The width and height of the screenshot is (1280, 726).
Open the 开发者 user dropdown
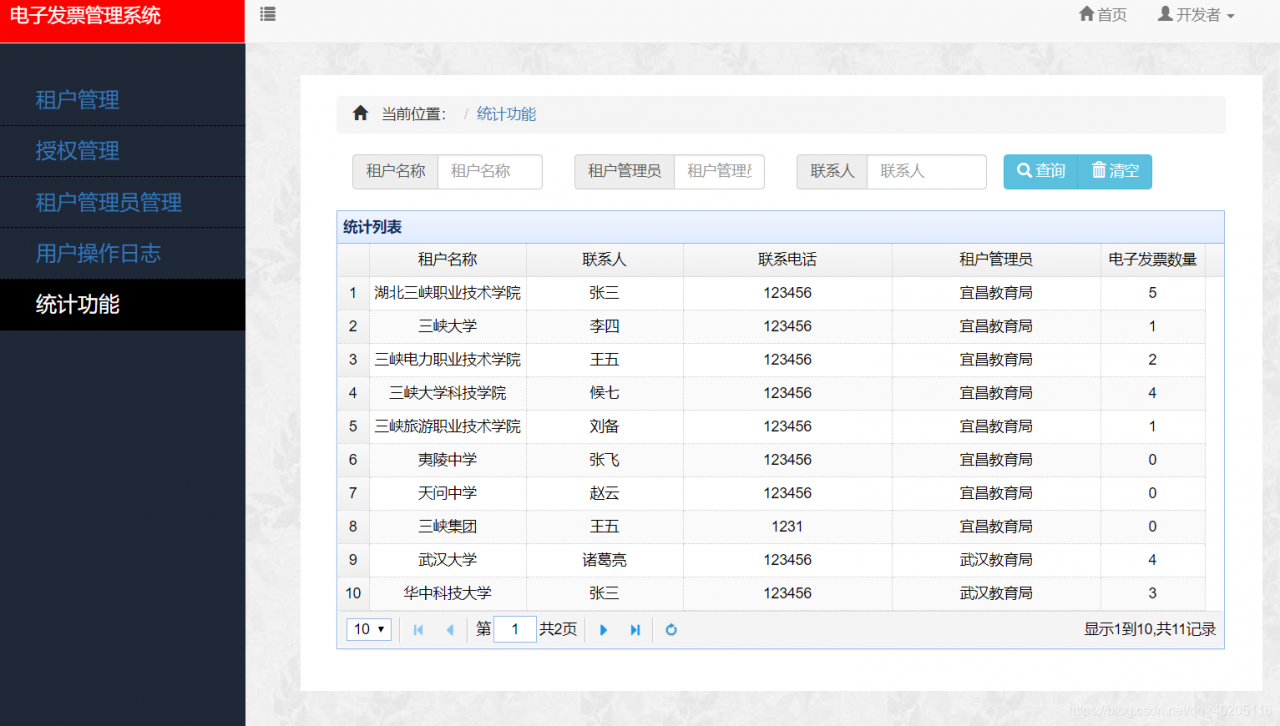(x=1196, y=15)
